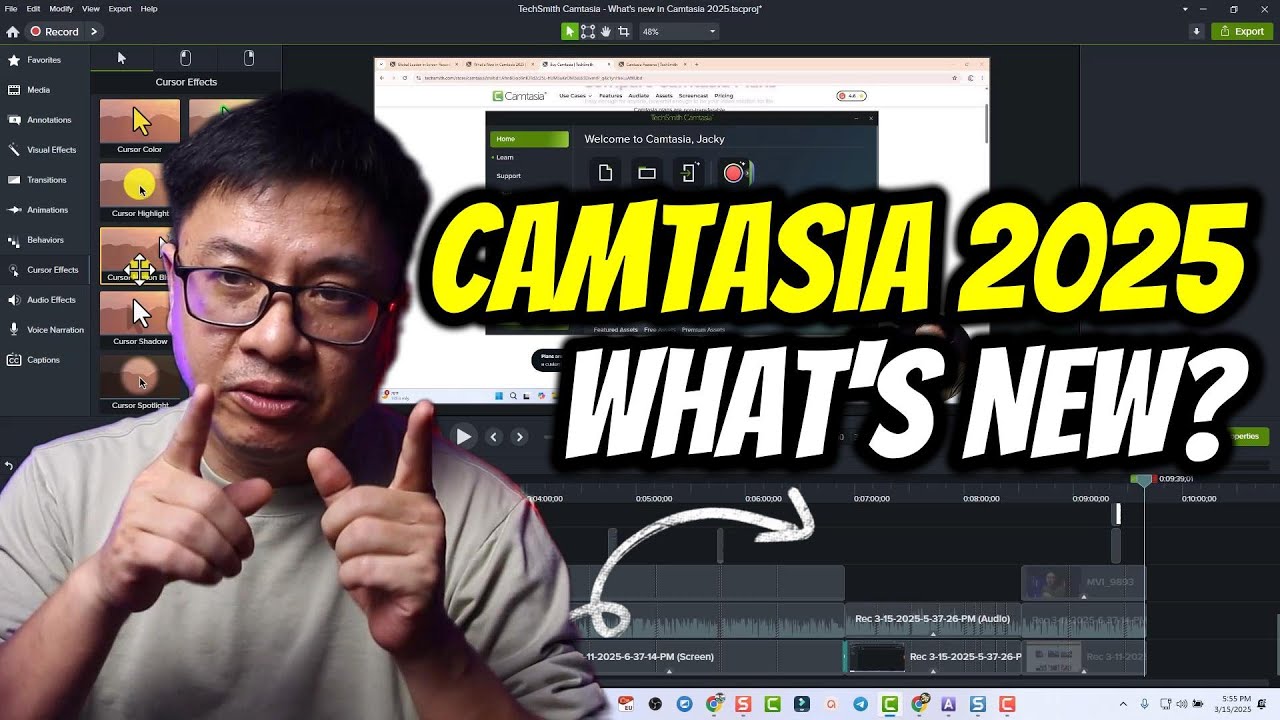The height and width of the screenshot is (720, 1280).
Task: Click the green Export button
Action: tap(1242, 31)
